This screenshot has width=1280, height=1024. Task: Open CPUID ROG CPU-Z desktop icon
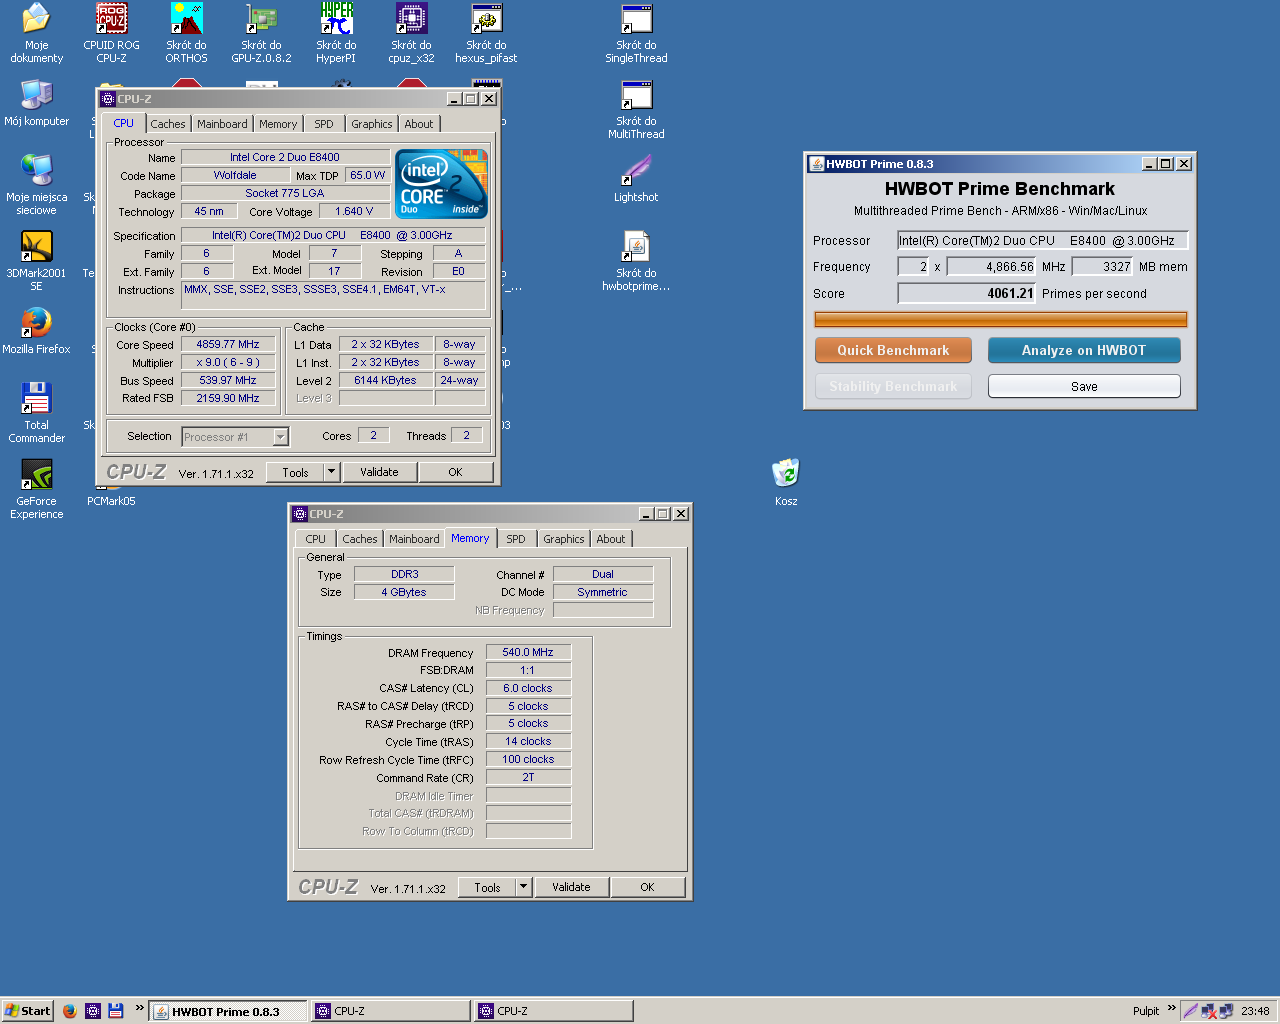[111, 33]
